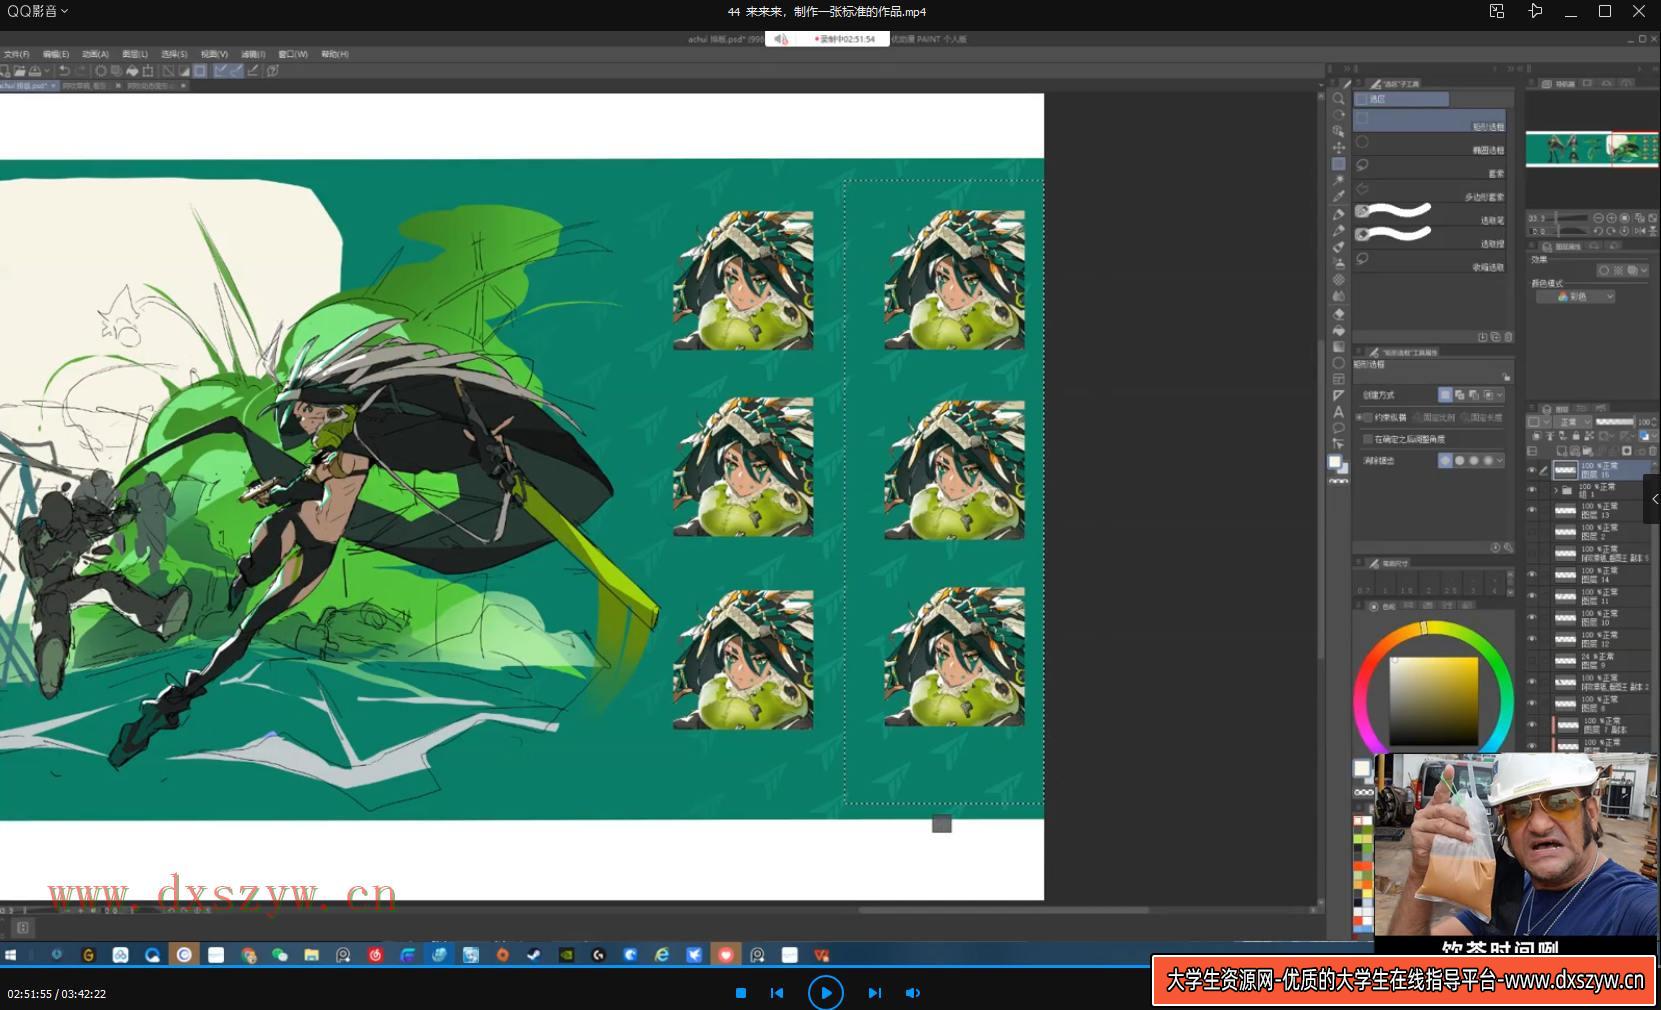The width and height of the screenshot is (1661, 1010).
Task: Open the 创建方式 options dropdown arrow
Action: click(x=1499, y=395)
